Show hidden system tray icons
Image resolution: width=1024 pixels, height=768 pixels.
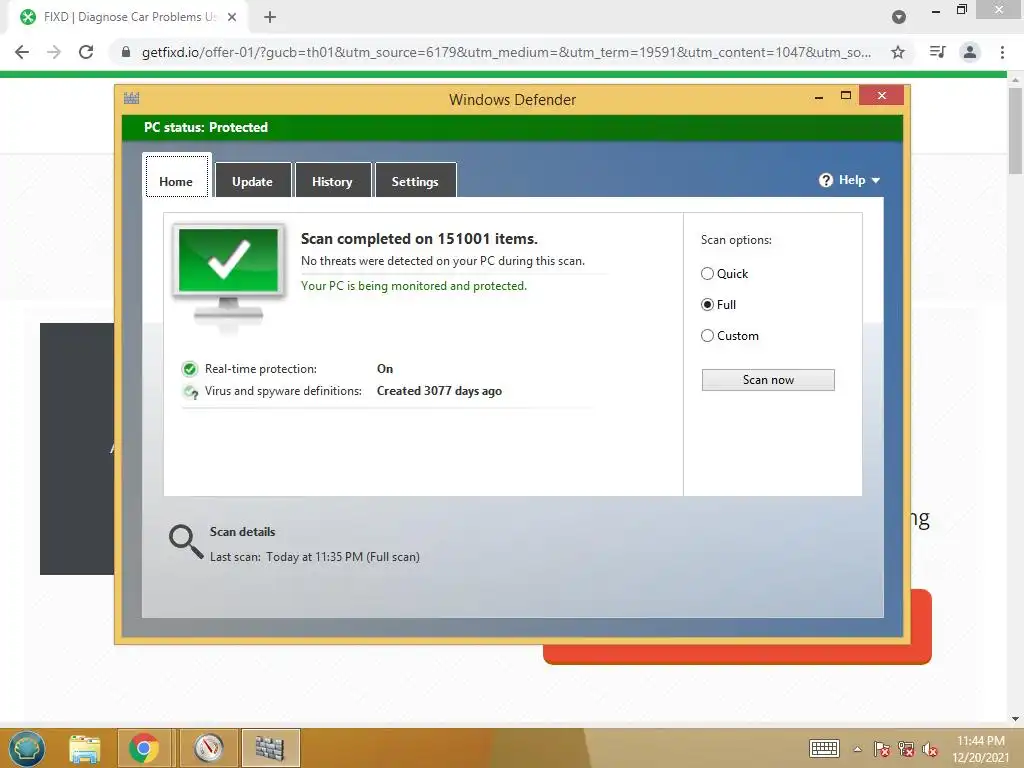tap(857, 749)
